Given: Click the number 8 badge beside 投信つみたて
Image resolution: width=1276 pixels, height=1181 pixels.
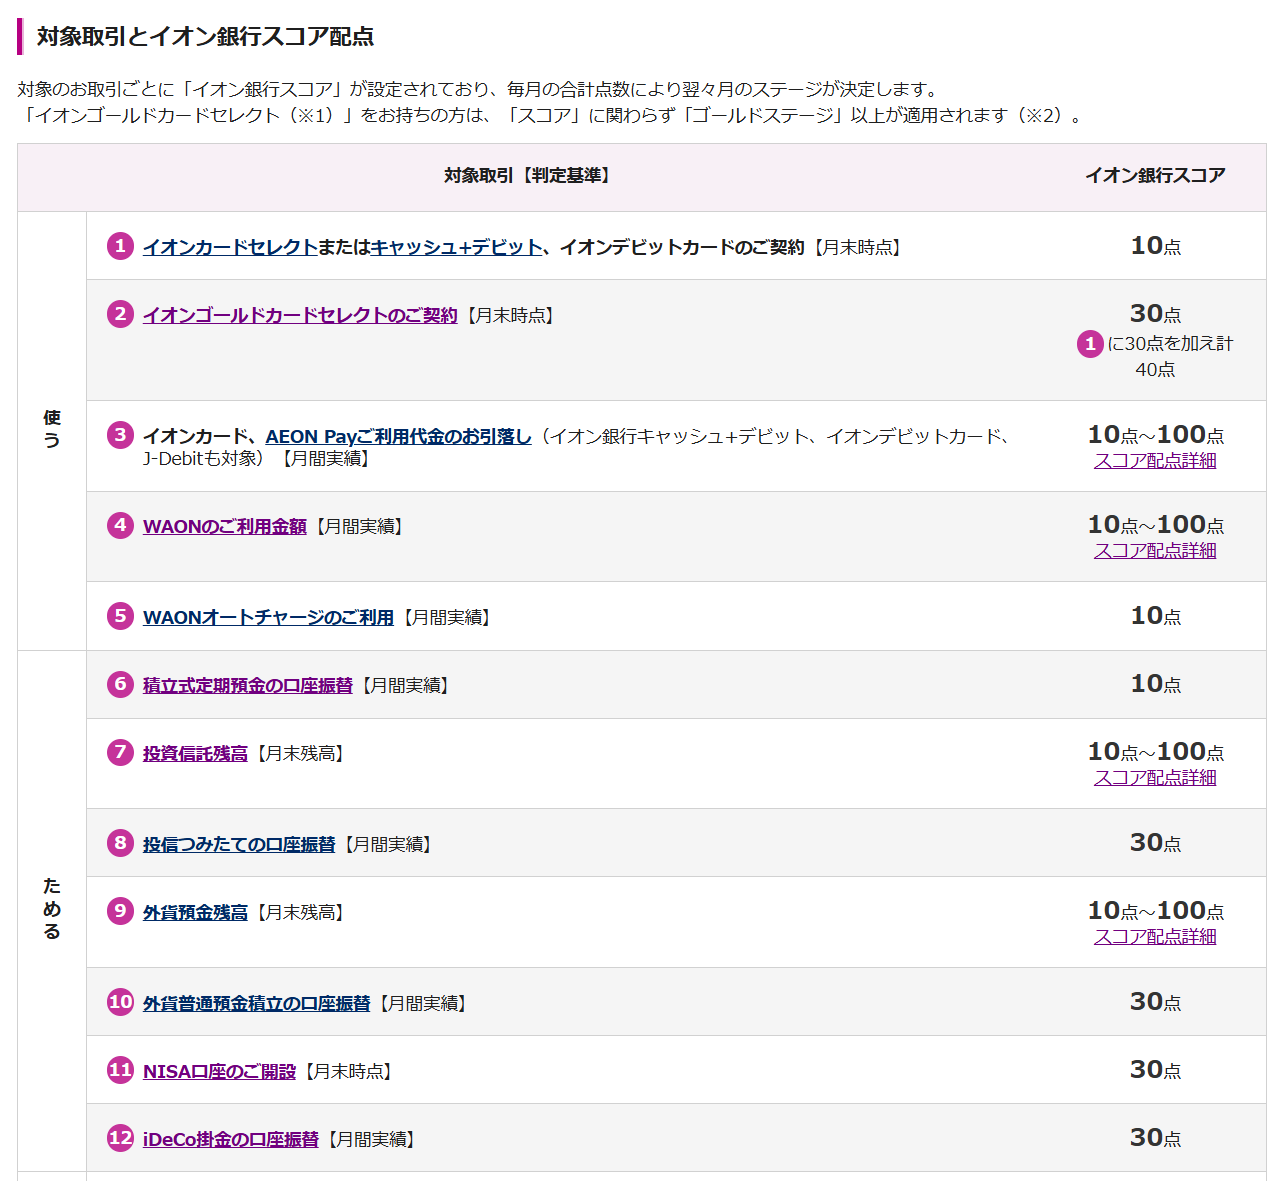Looking at the screenshot, I should coord(120,843).
